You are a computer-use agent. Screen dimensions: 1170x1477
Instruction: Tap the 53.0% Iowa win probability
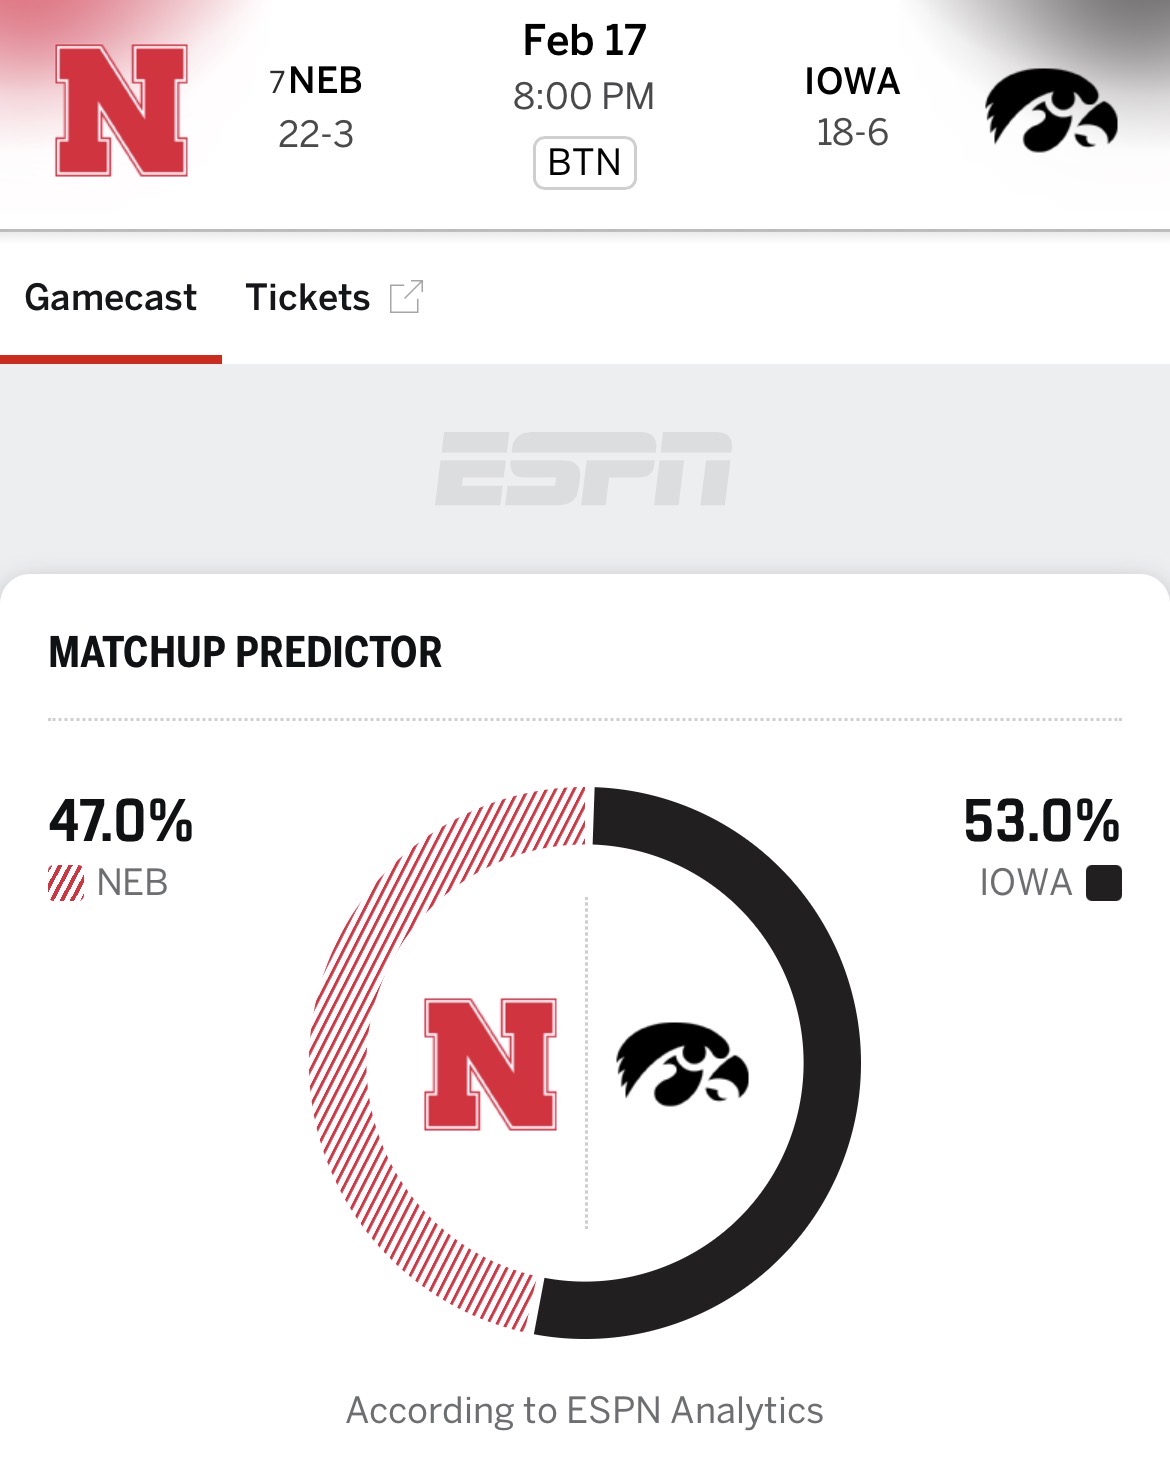(1041, 821)
